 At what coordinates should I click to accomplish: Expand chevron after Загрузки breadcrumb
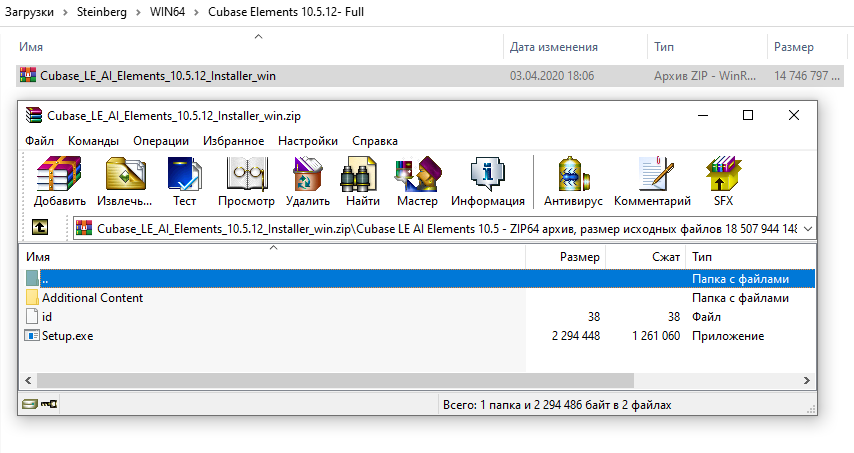pyautogui.click(x=65, y=13)
